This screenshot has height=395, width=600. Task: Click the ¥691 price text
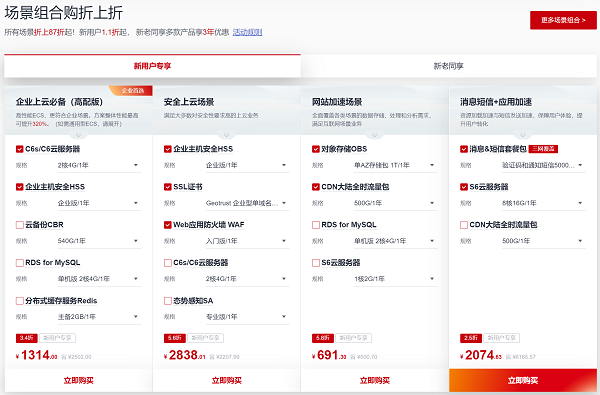pos(329,356)
